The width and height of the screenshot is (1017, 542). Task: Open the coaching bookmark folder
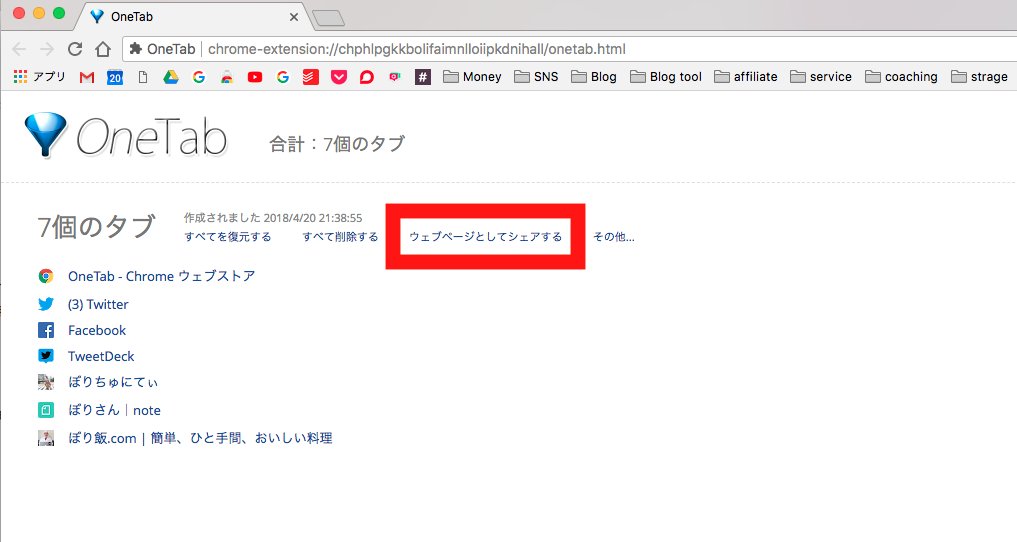point(902,77)
